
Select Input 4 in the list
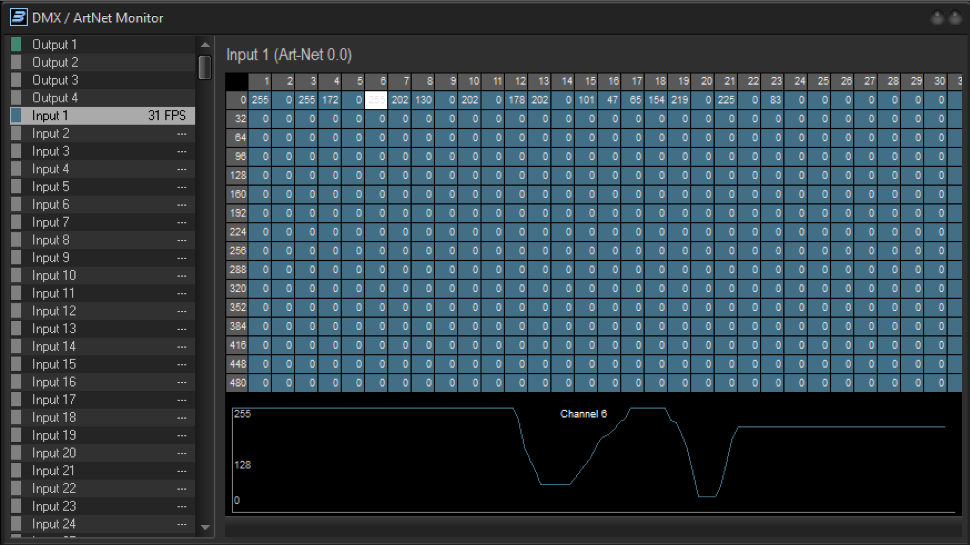pyautogui.click(x=103, y=169)
